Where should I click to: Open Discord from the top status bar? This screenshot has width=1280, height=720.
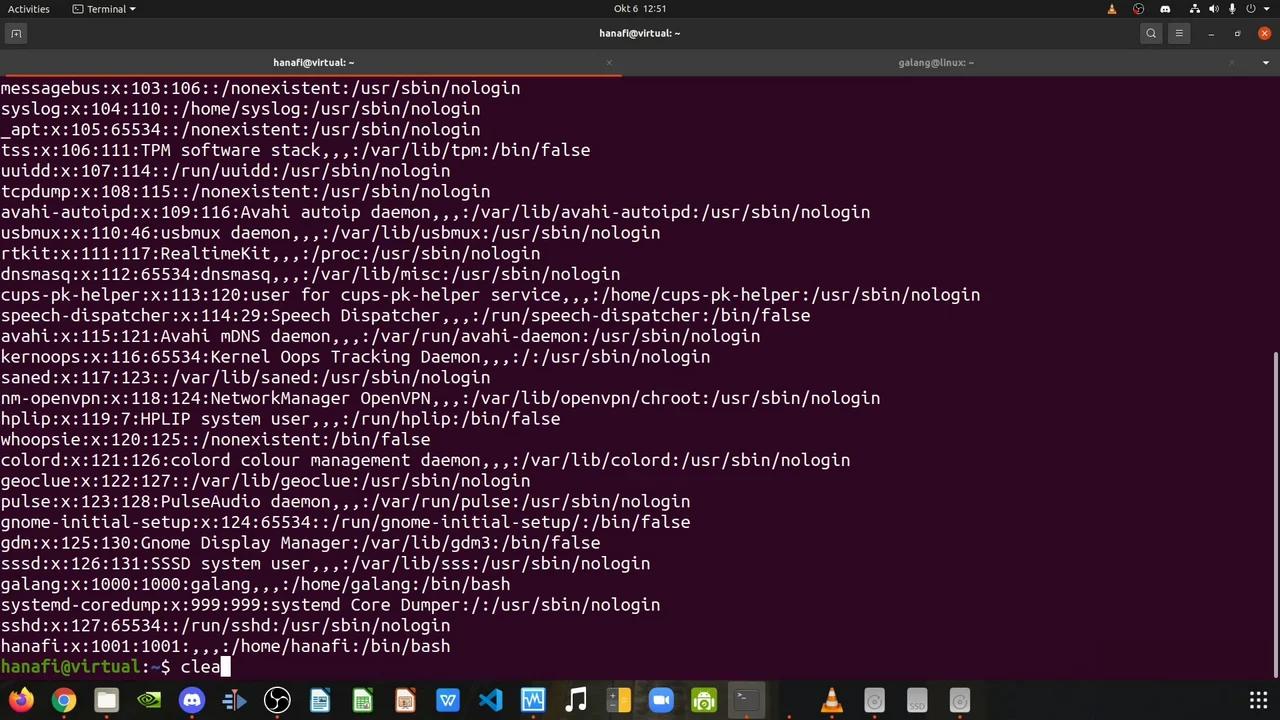coord(1165,8)
